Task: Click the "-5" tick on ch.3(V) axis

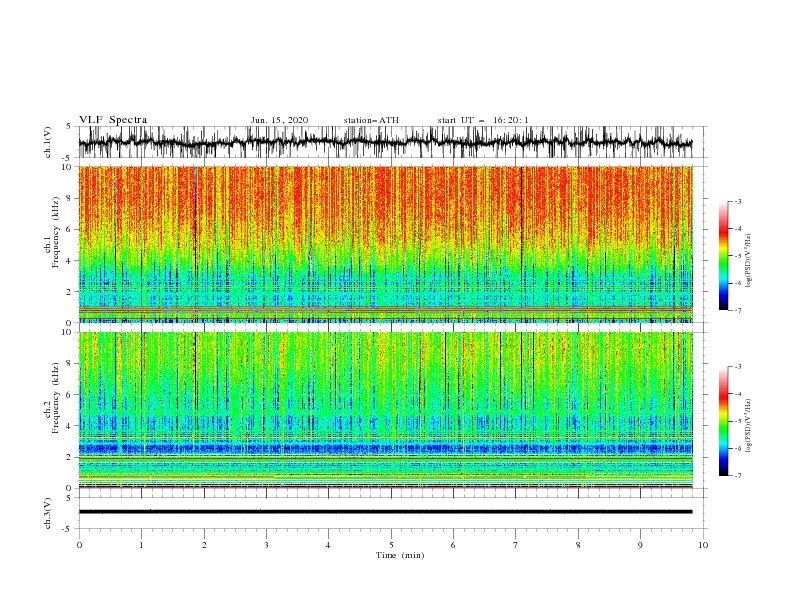Action: 68,529
